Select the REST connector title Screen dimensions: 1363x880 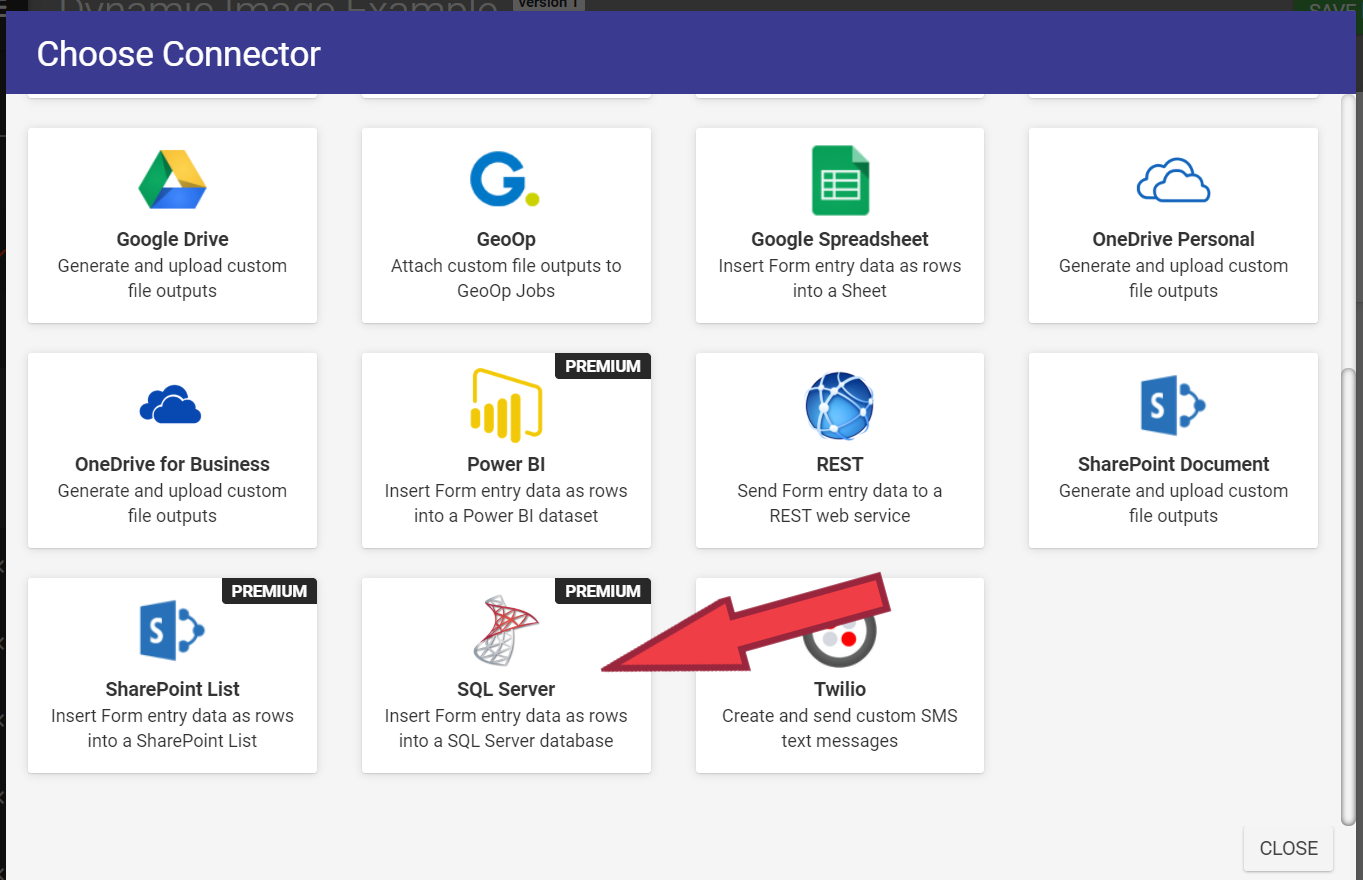pos(840,464)
